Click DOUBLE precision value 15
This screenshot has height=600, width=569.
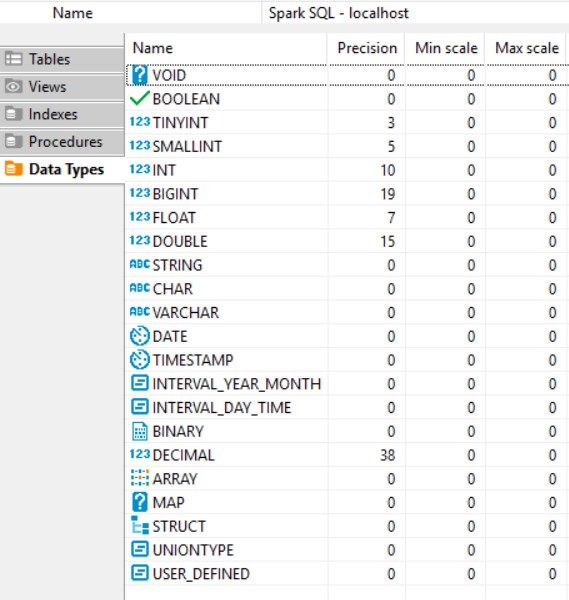[x=388, y=241]
